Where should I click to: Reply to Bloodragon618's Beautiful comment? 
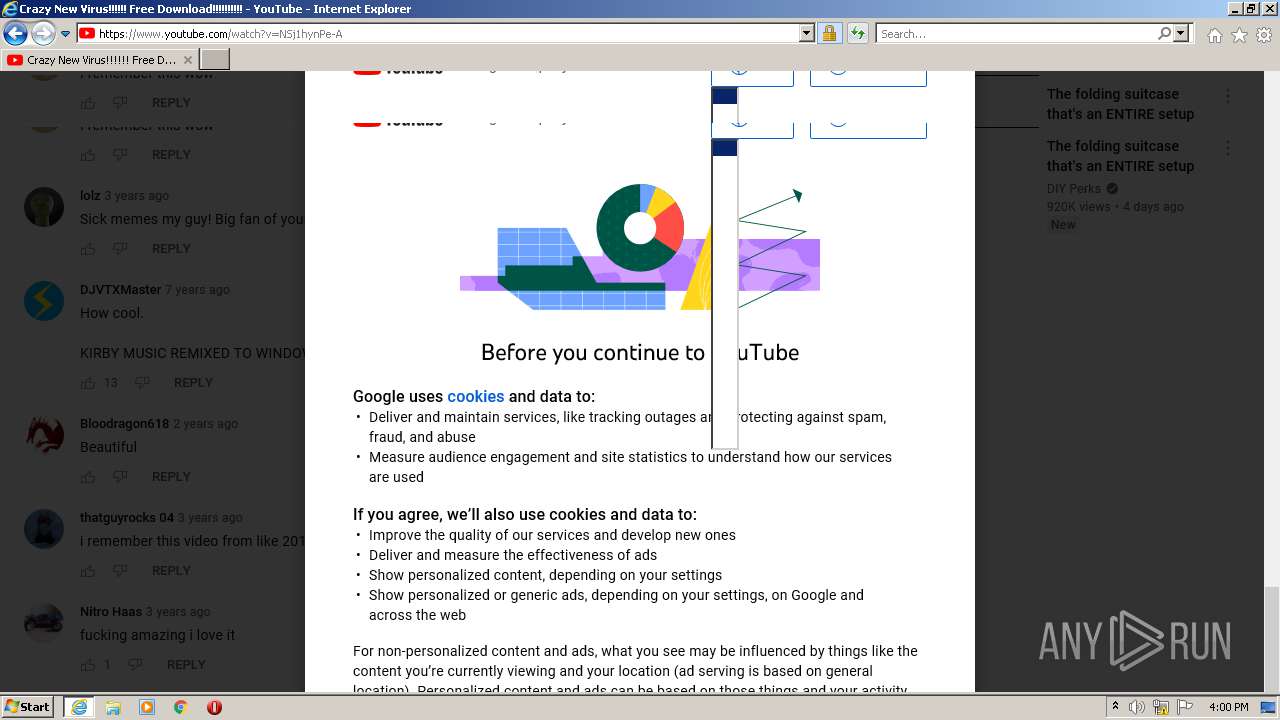click(x=171, y=477)
